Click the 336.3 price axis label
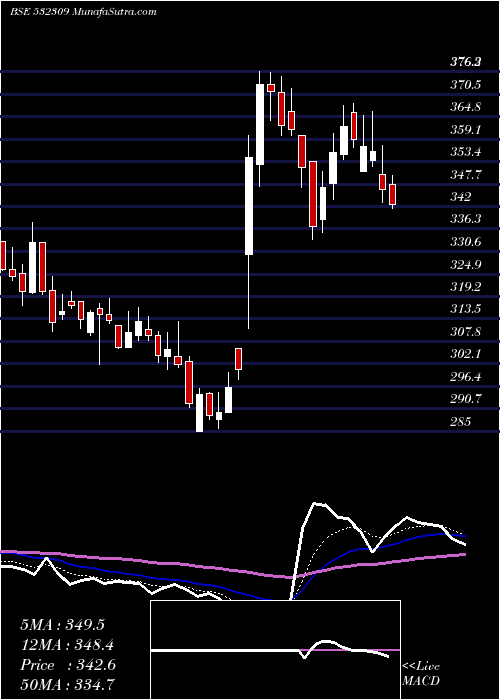 click(466, 219)
